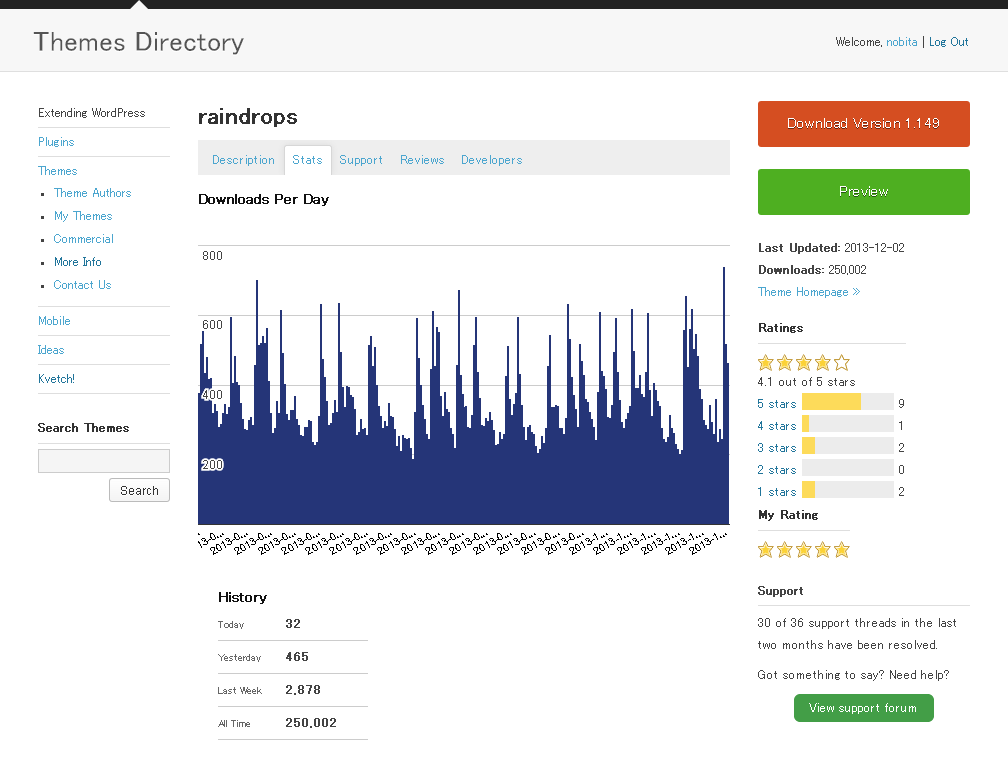Screen dimensions: 1008x768
Task: Go to Mobile section
Action: pyautogui.click(x=54, y=321)
